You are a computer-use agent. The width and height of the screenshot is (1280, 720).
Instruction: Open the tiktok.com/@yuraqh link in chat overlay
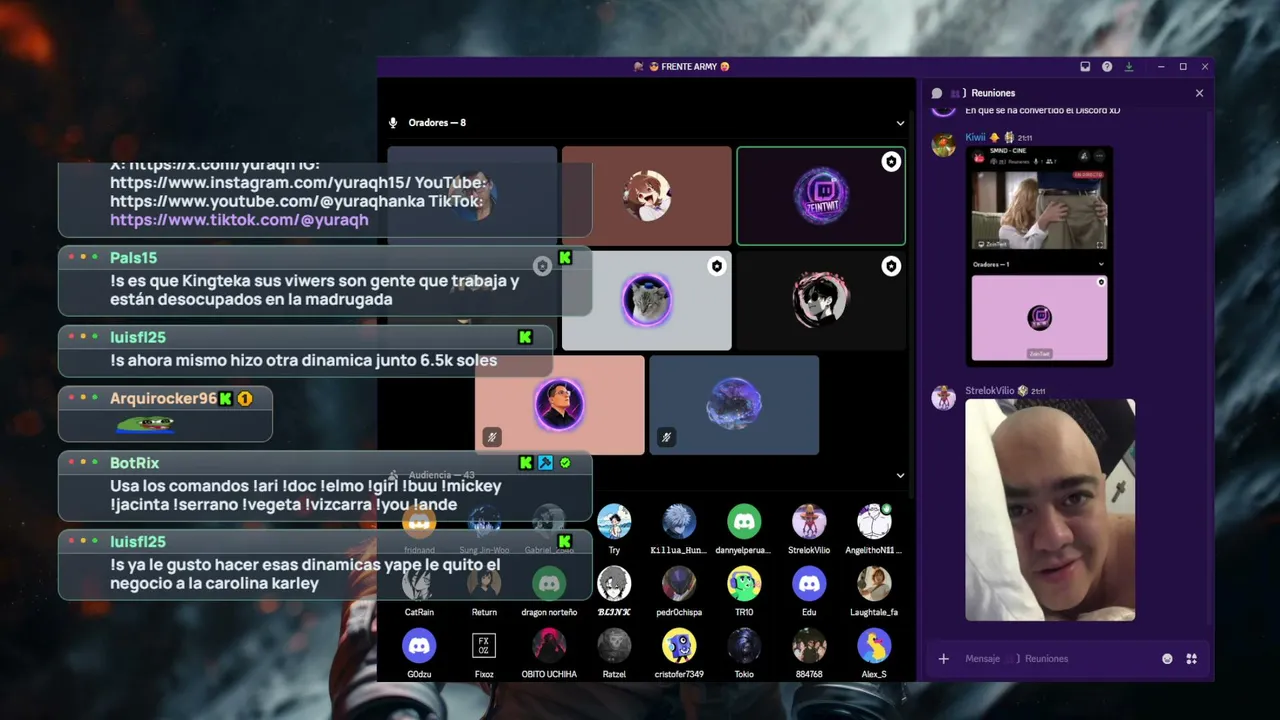pos(239,220)
